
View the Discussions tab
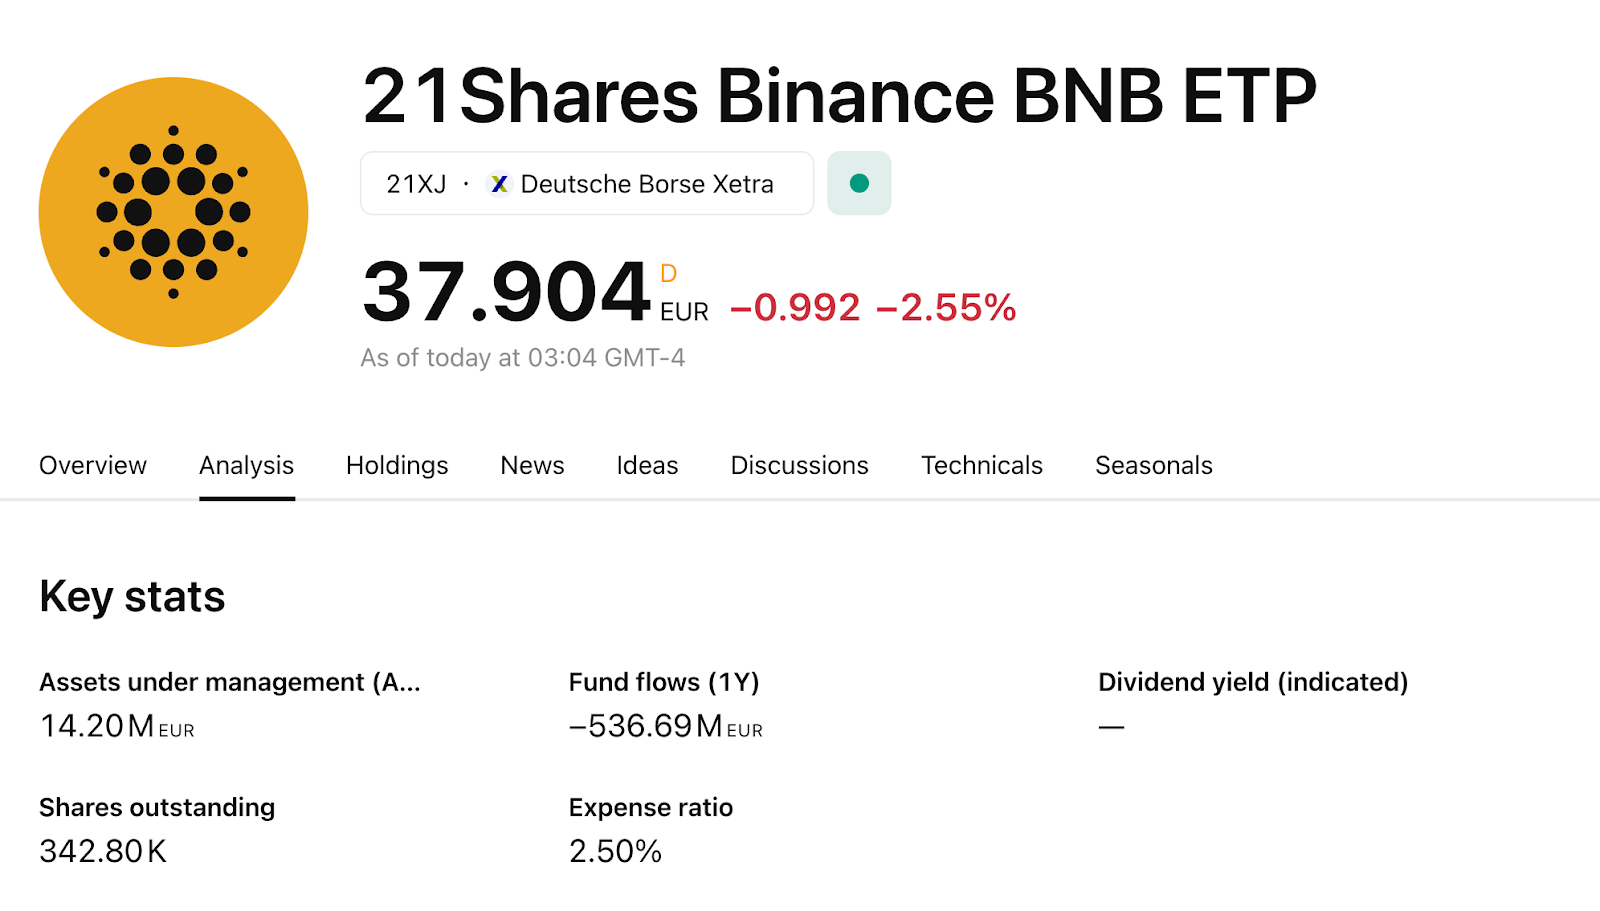(x=799, y=465)
